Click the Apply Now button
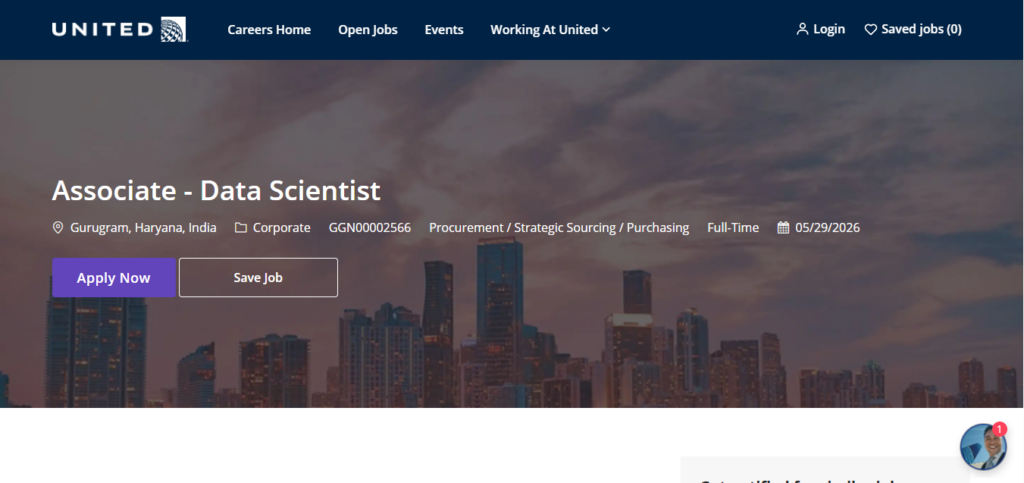 (114, 277)
